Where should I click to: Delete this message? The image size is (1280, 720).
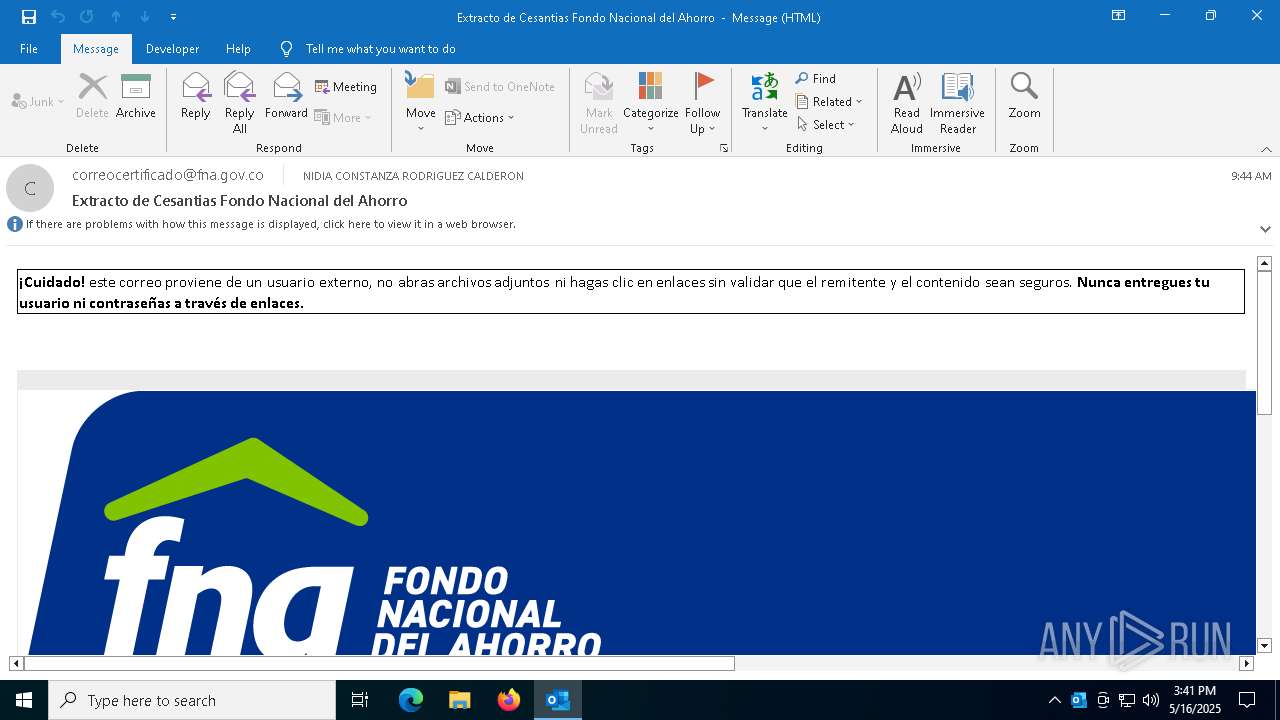92,96
